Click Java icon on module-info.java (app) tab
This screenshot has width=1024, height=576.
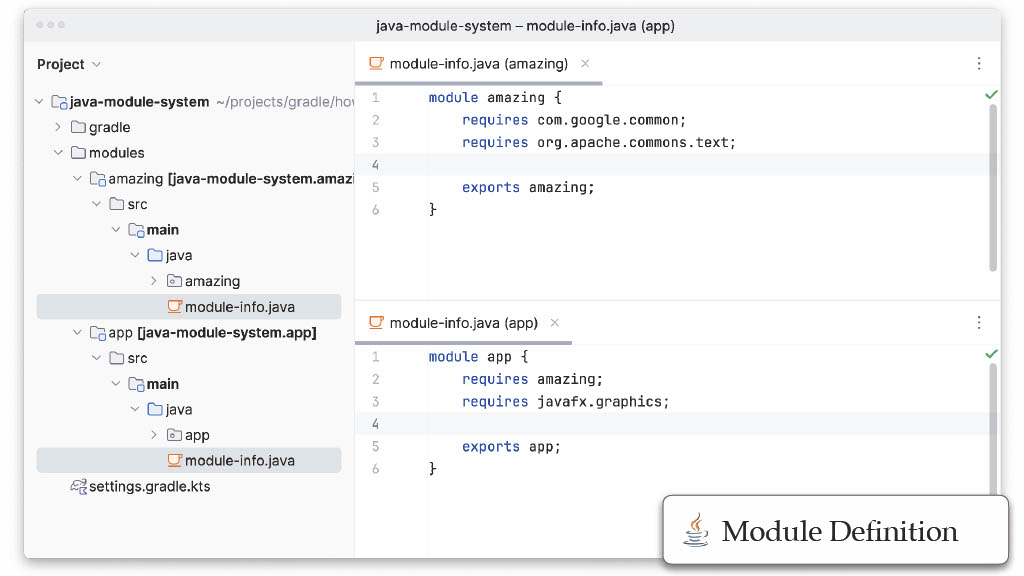376,323
